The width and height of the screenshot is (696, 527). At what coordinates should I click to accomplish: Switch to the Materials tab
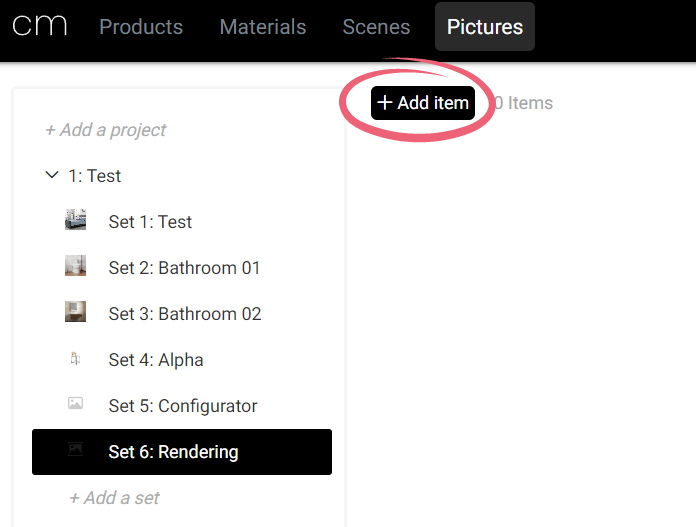click(263, 27)
